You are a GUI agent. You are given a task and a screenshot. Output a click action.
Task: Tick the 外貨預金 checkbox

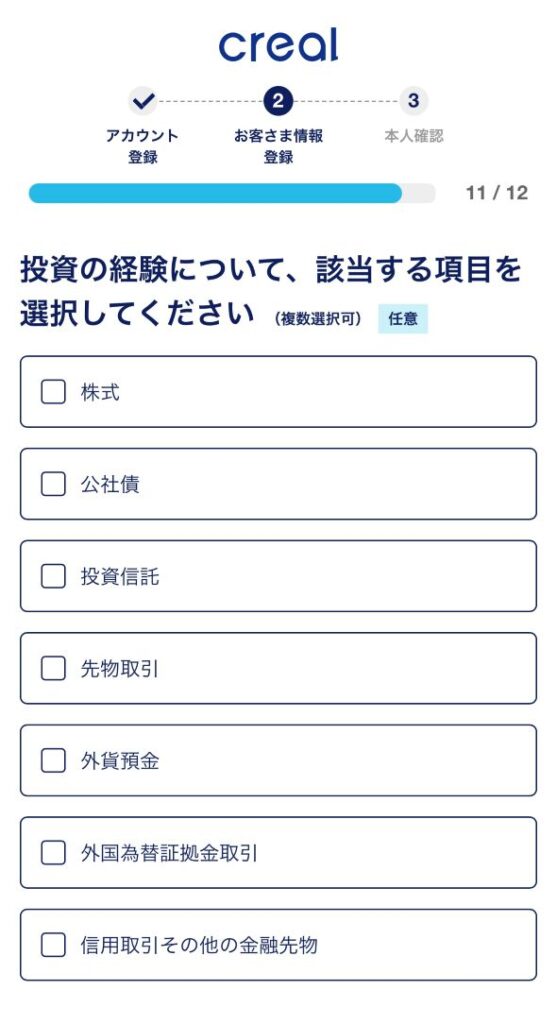coord(54,761)
